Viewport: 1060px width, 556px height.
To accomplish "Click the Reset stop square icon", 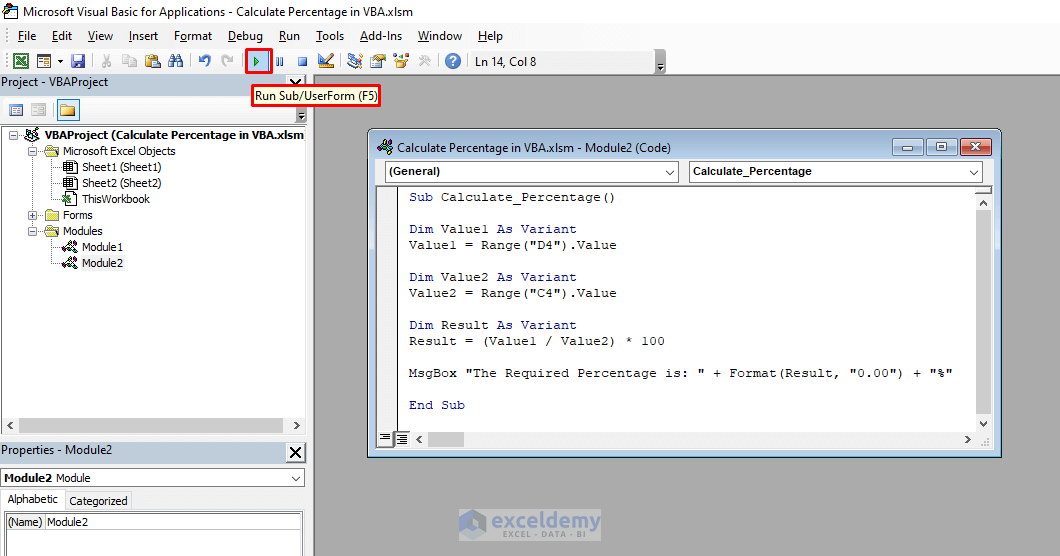I will (303, 62).
